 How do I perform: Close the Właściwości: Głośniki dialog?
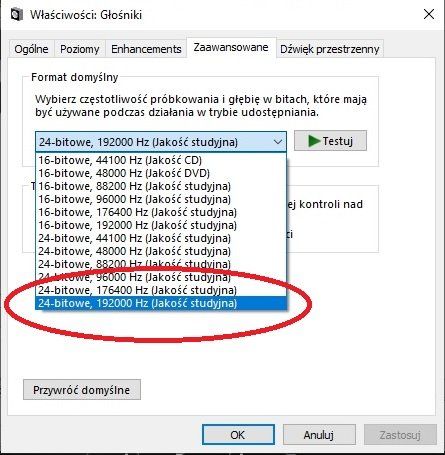tap(429, 14)
